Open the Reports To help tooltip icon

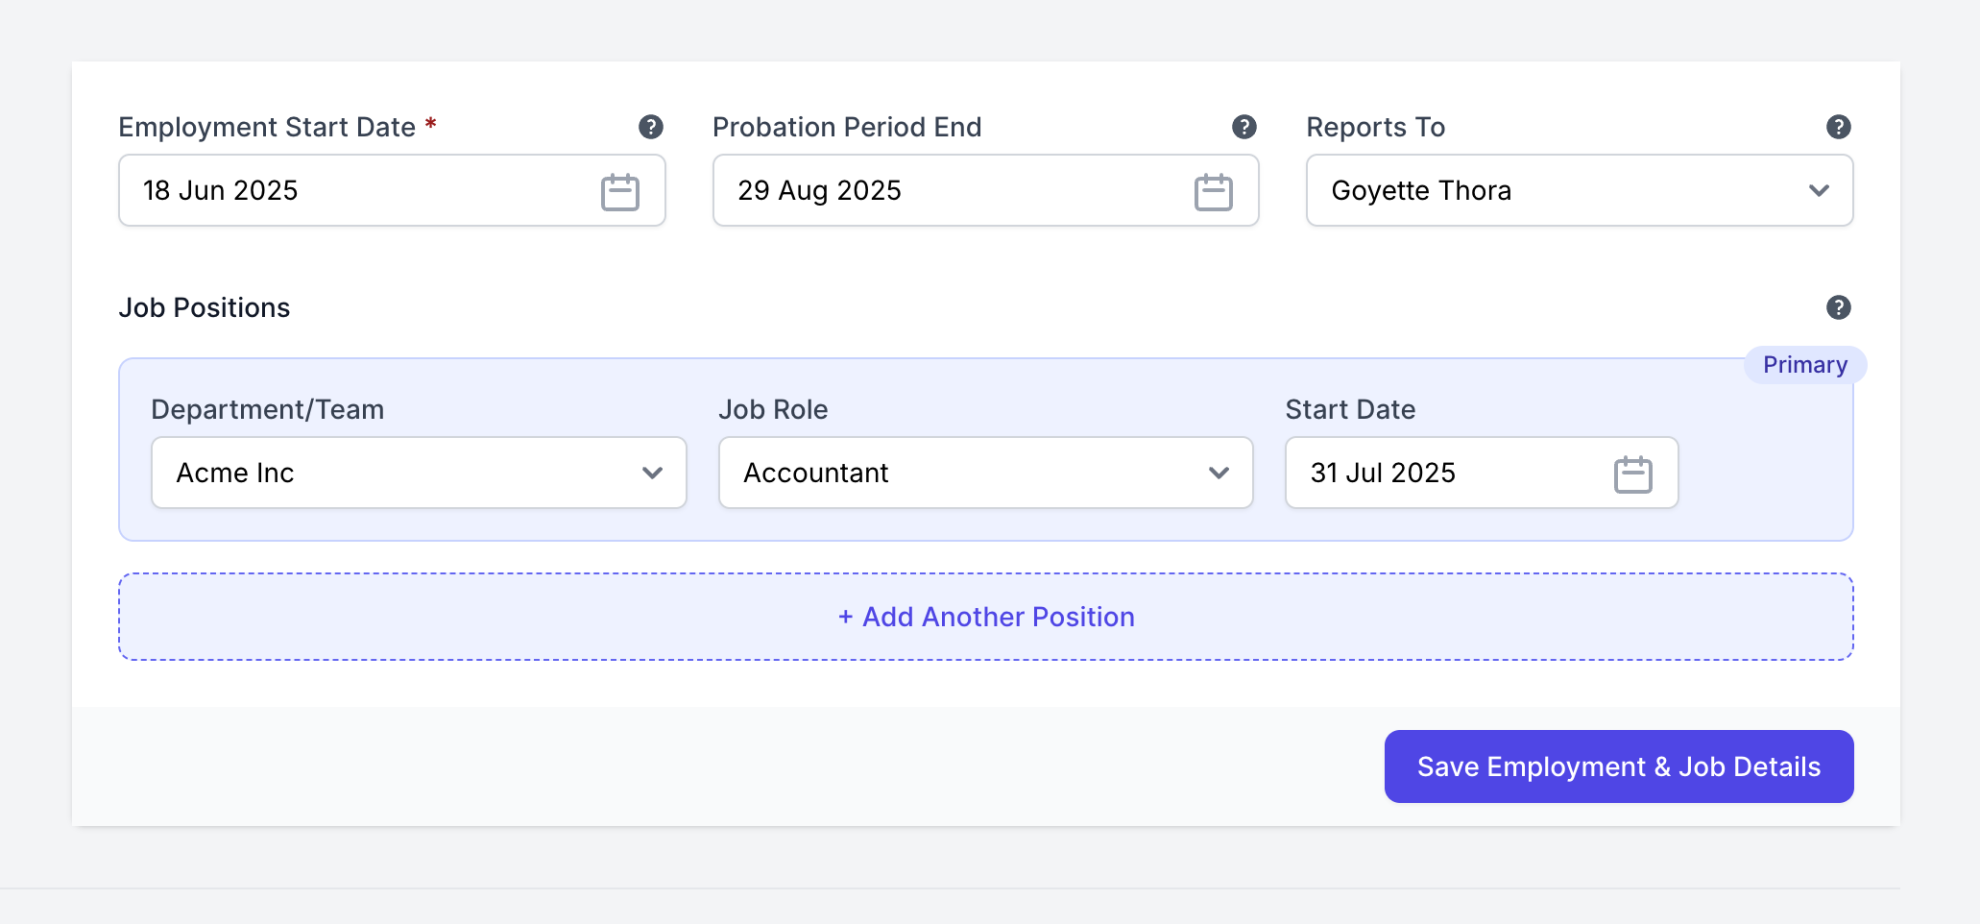pyautogui.click(x=1838, y=127)
